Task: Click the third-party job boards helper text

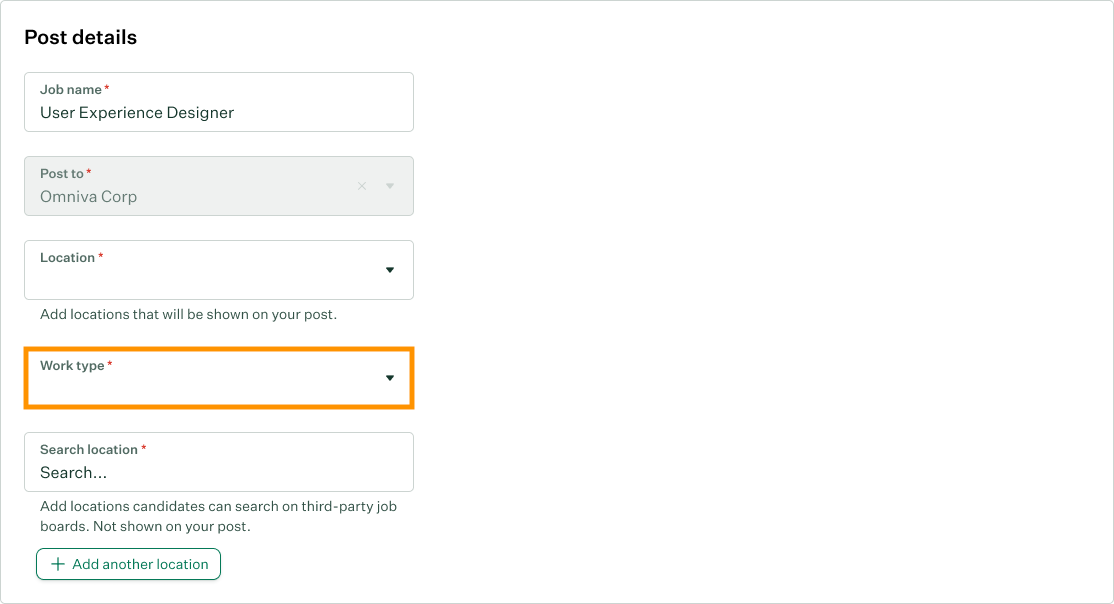Action: coord(218,516)
